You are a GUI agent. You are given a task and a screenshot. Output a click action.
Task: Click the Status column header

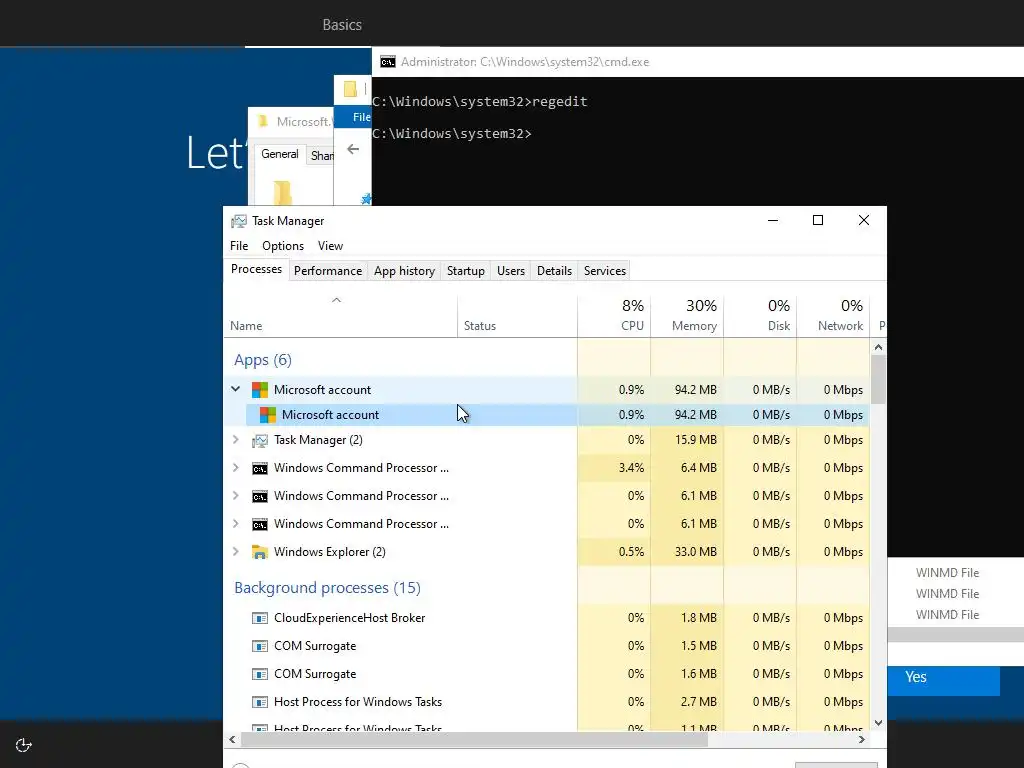click(x=517, y=315)
